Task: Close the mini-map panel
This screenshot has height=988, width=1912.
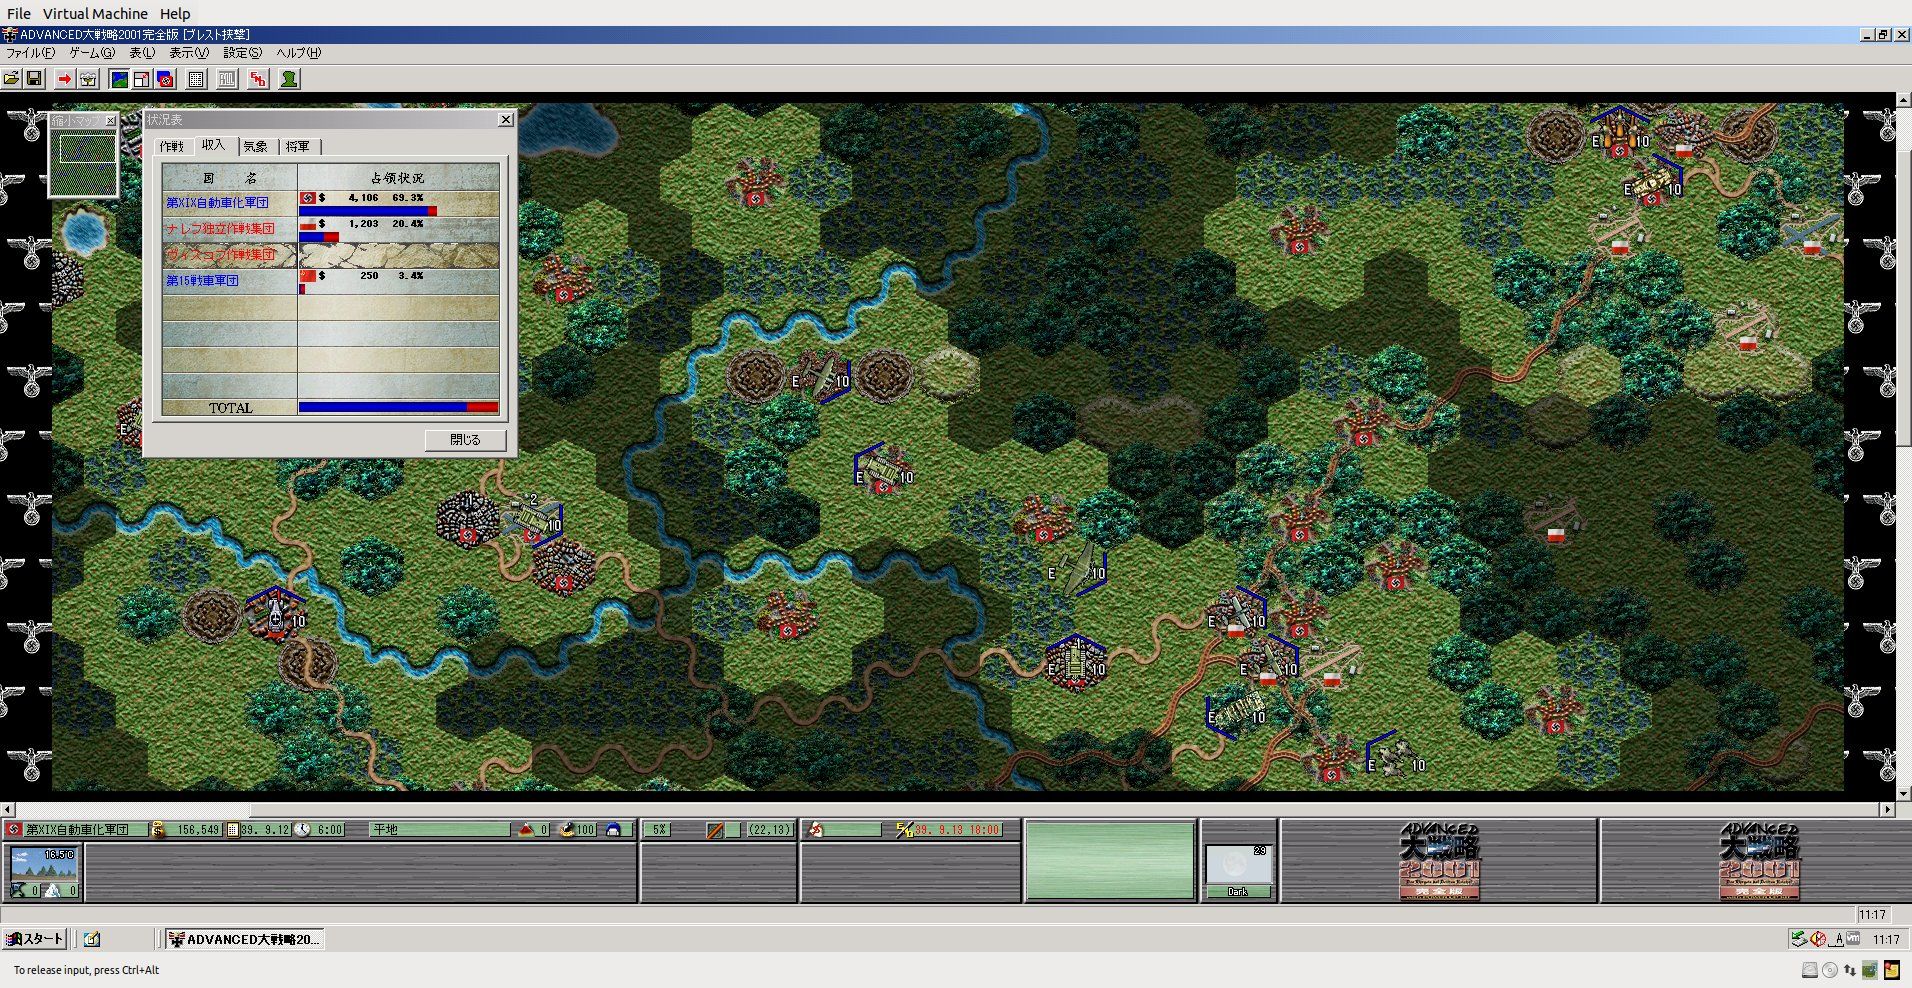Action: pos(111,121)
